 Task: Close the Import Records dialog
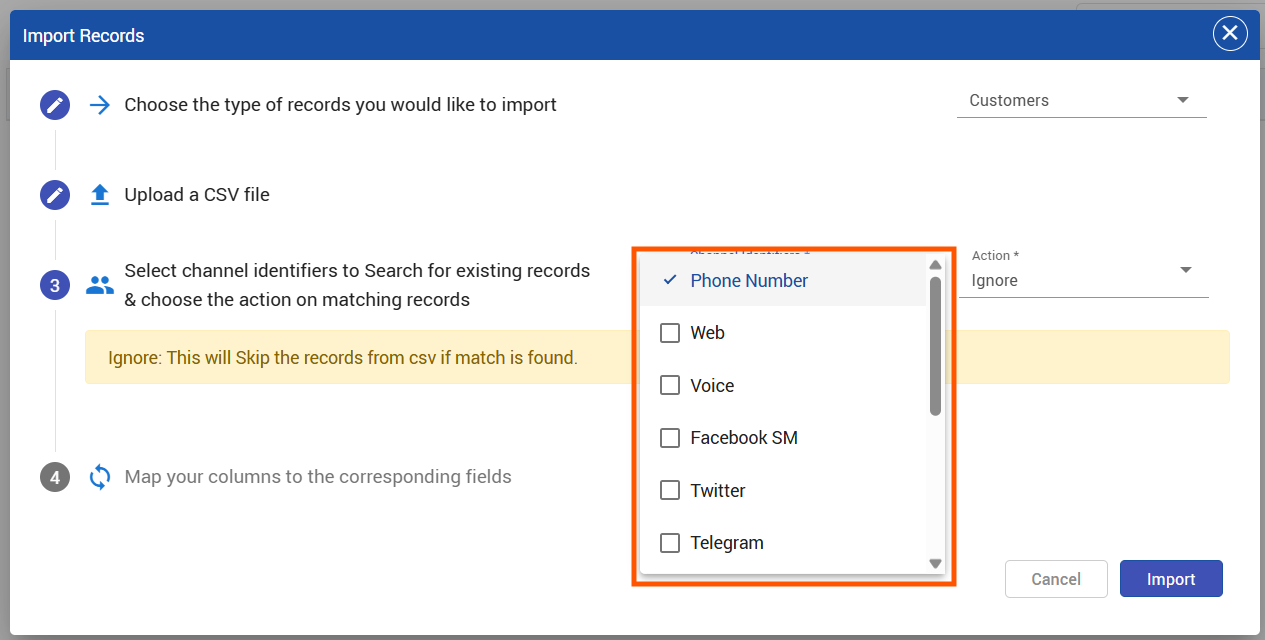[x=1229, y=34]
